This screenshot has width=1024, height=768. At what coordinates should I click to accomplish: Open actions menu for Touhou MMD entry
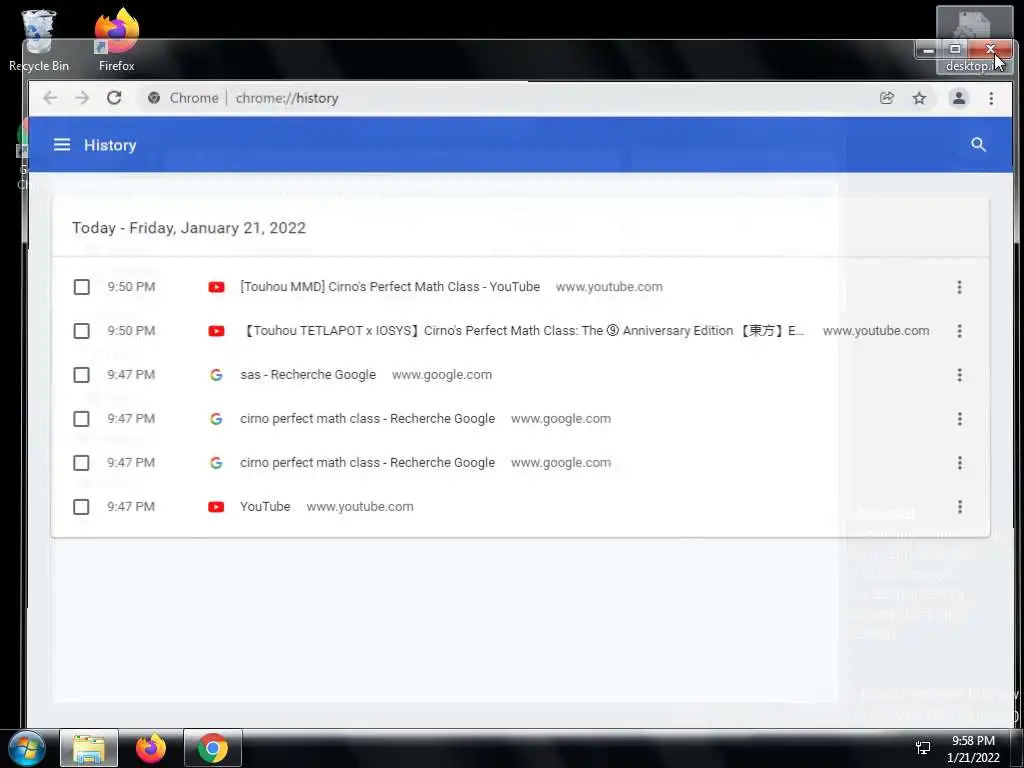(959, 287)
